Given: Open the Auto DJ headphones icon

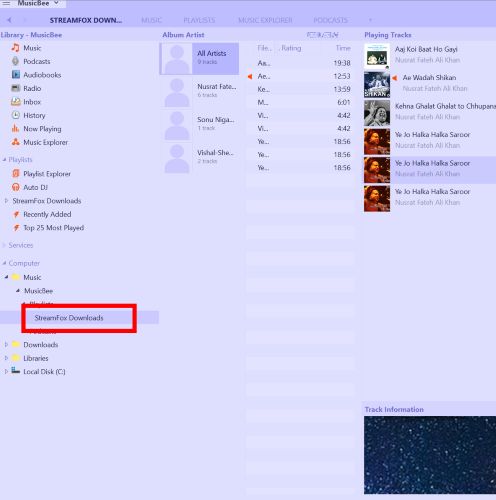Looking at the screenshot, I should coord(16,187).
